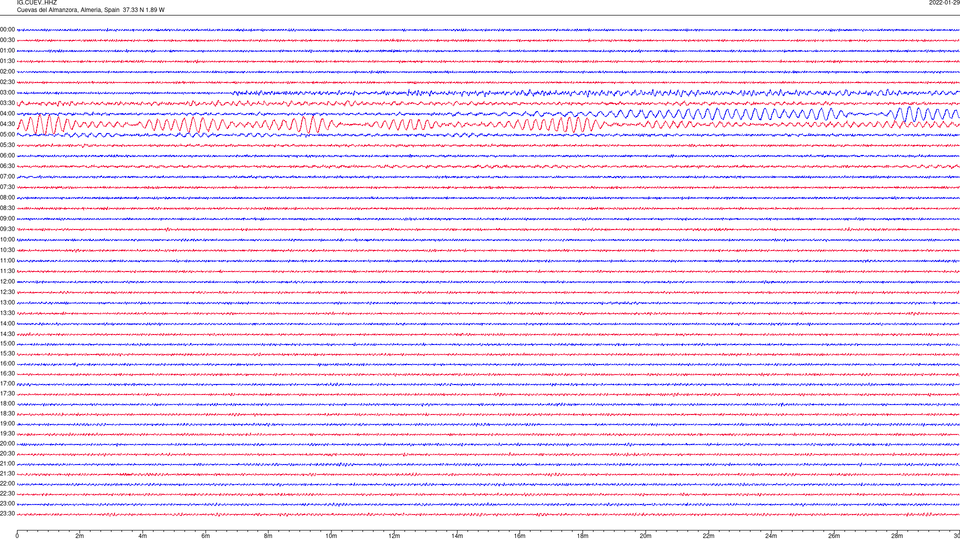This screenshot has width=960, height=540.
Task: Select the 02:30 row label
Action: [x=7, y=82]
